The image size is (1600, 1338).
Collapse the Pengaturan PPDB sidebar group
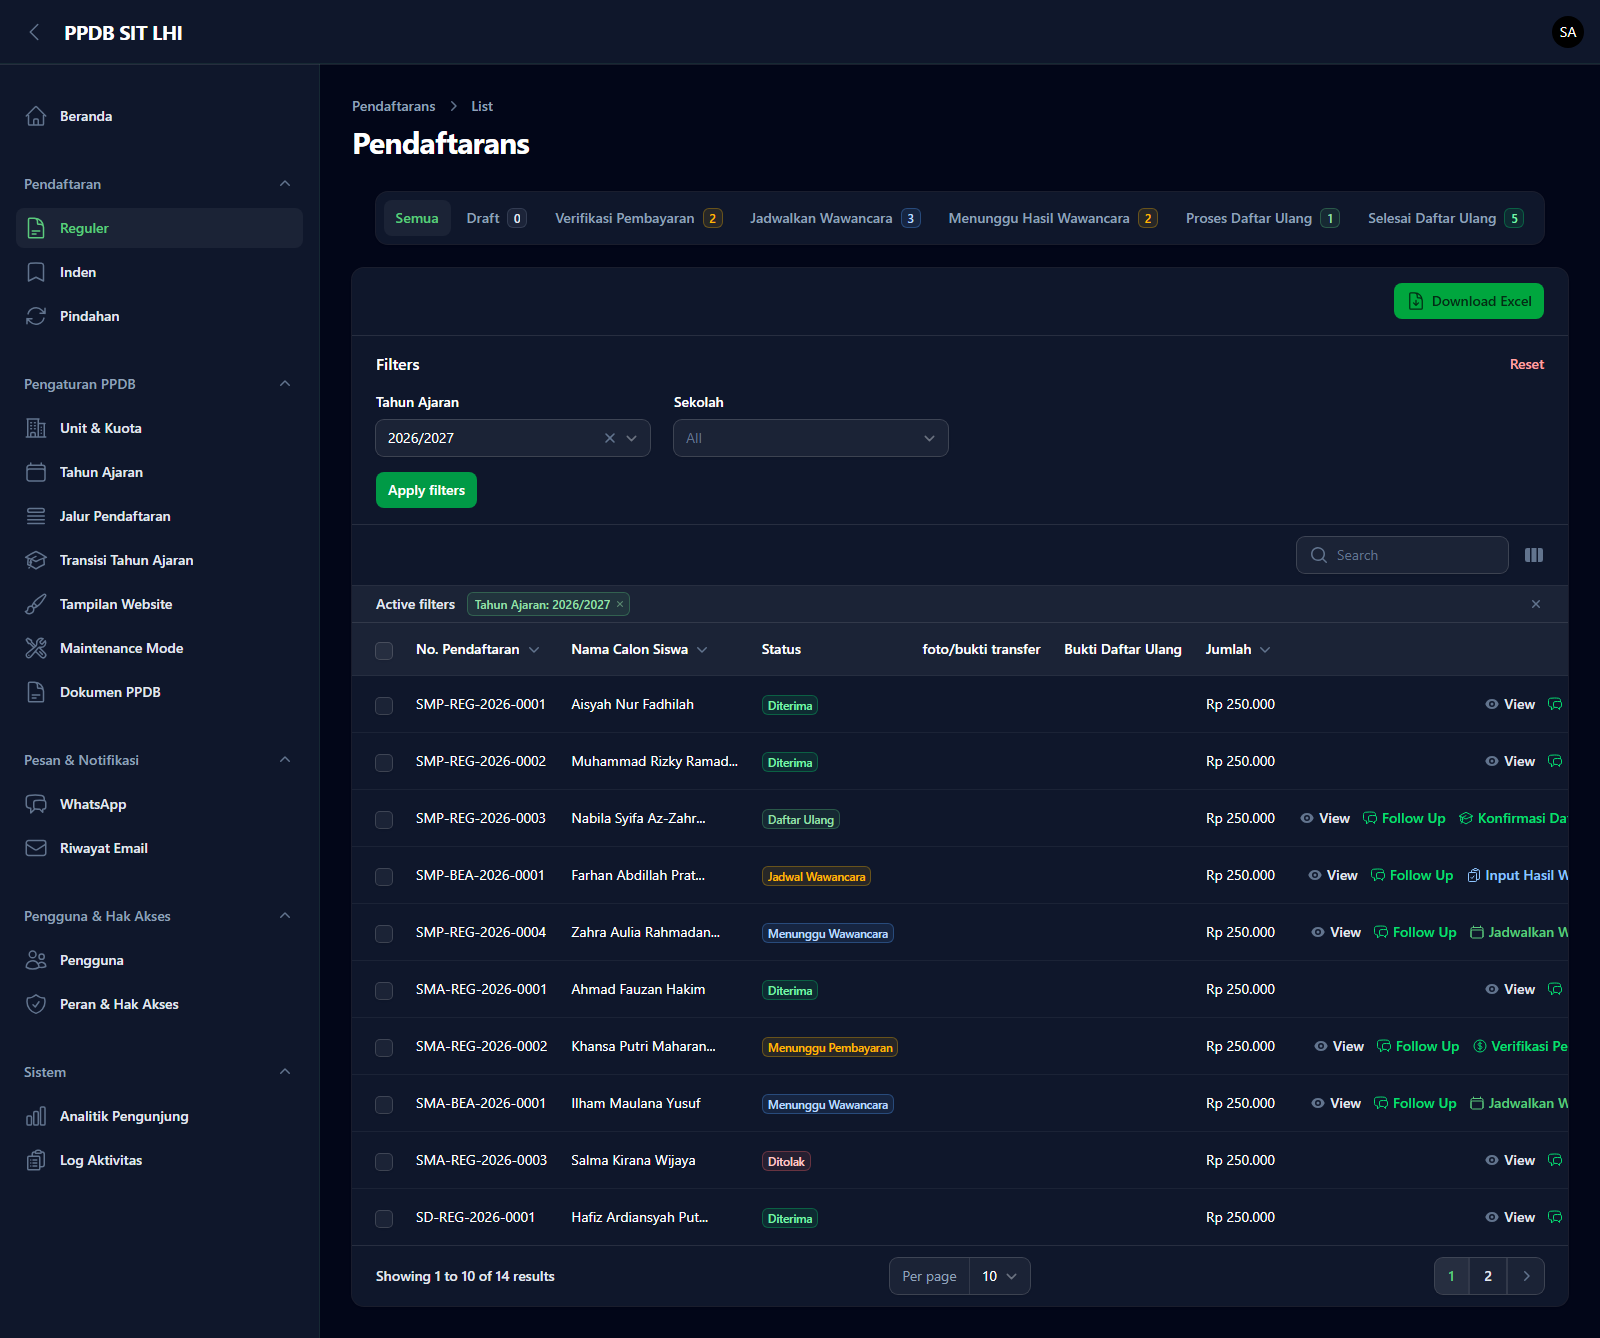285,384
